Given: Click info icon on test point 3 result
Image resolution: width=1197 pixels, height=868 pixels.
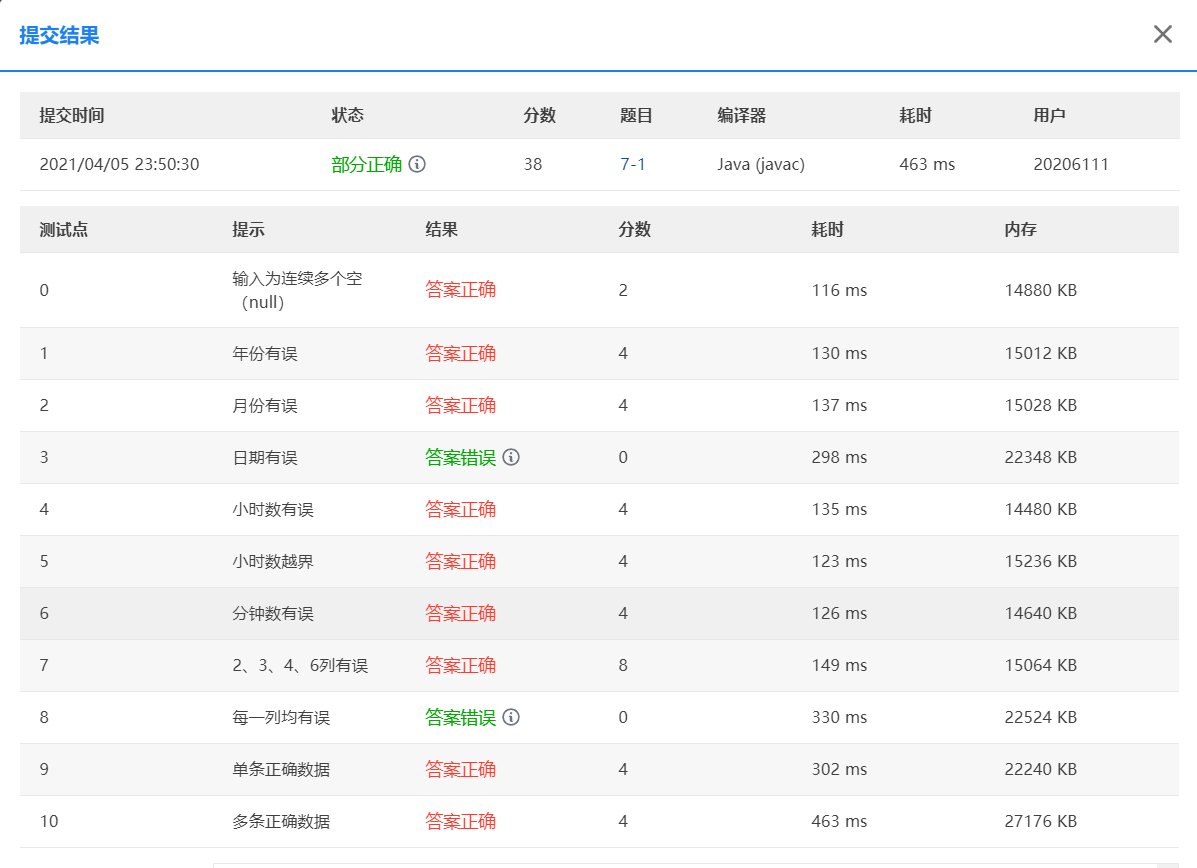Looking at the screenshot, I should [x=511, y=457].
